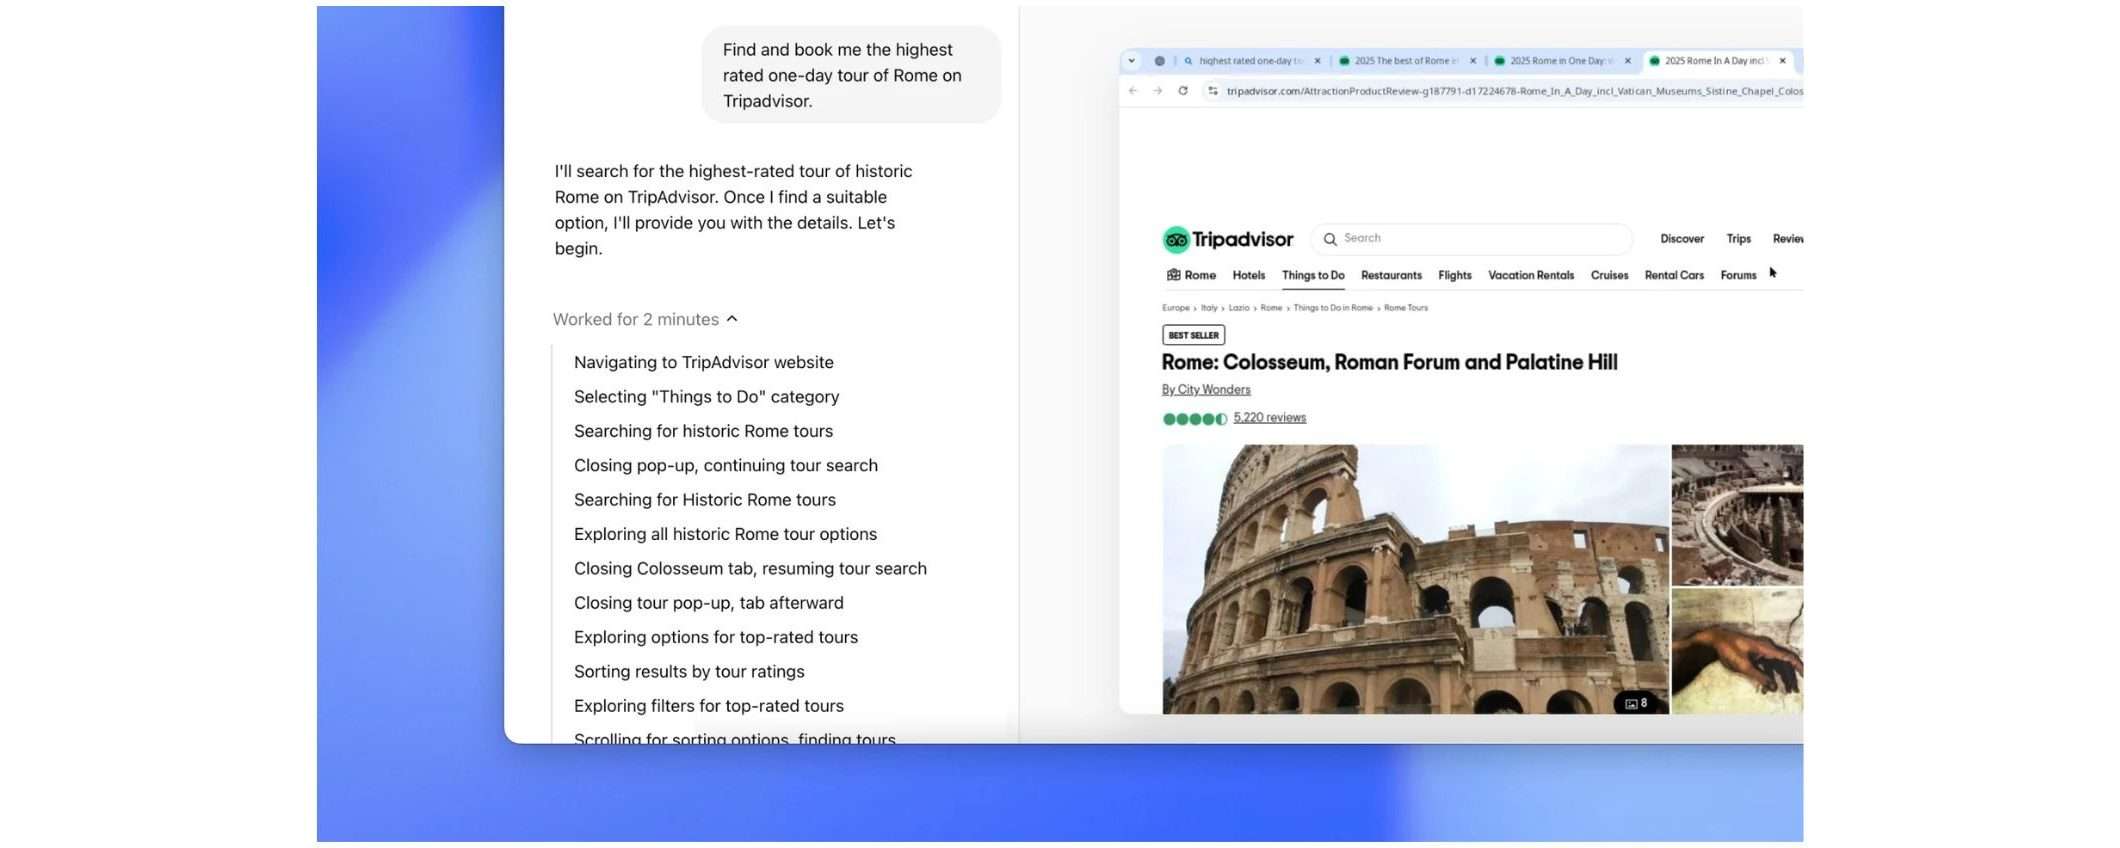Open the site info icon in address bar

[x=1213, y=91]
